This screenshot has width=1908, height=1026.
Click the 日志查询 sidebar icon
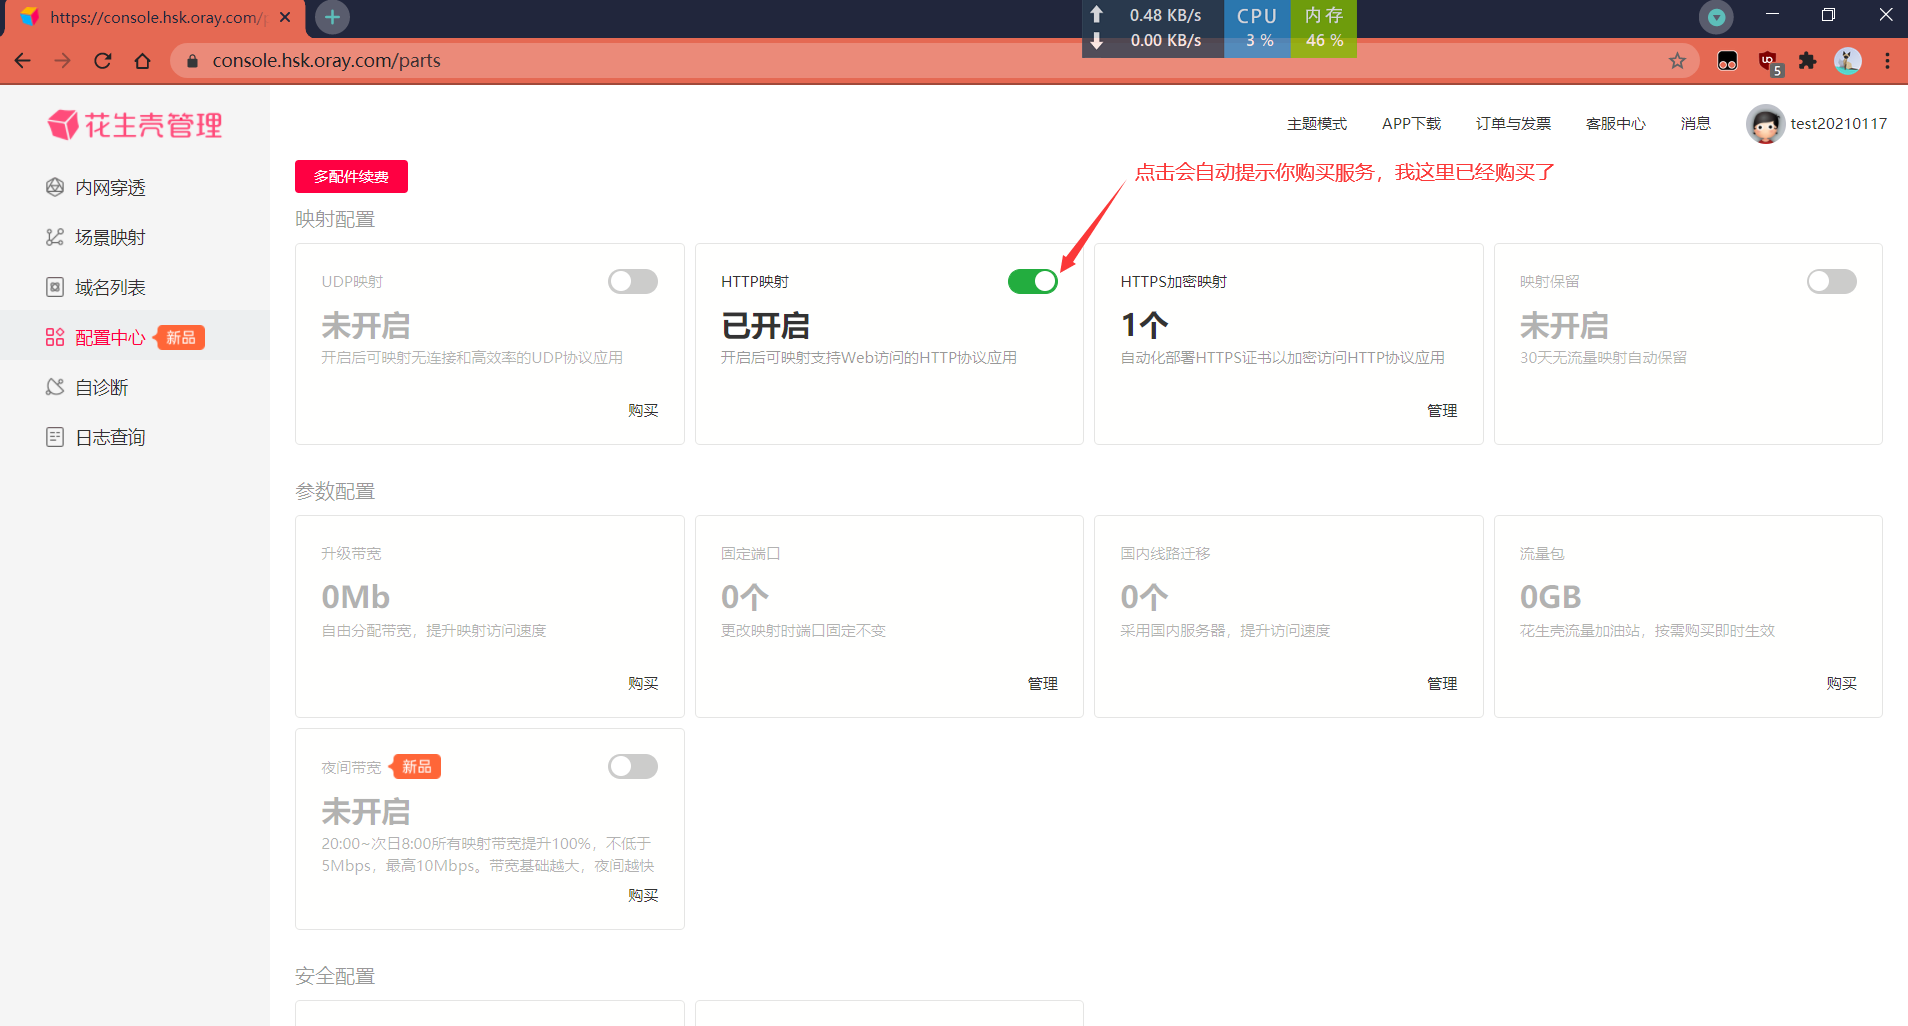[55, 437]
